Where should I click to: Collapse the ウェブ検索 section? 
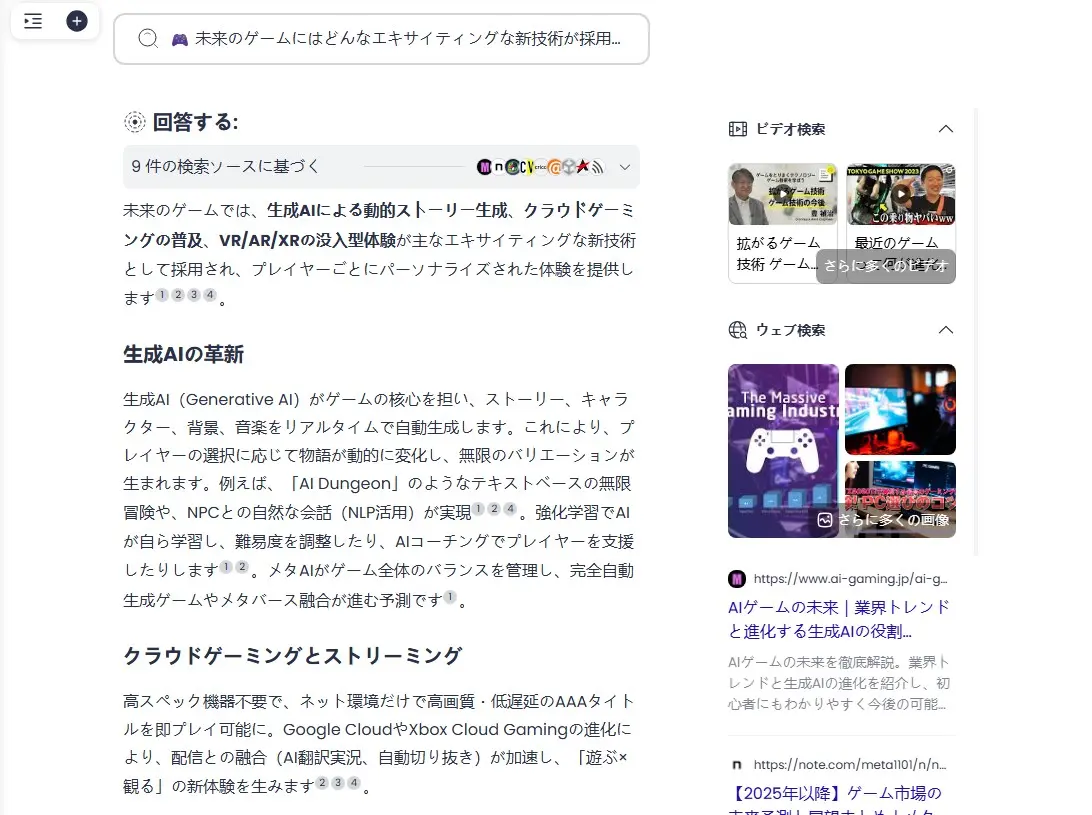[x=945, y=330]
